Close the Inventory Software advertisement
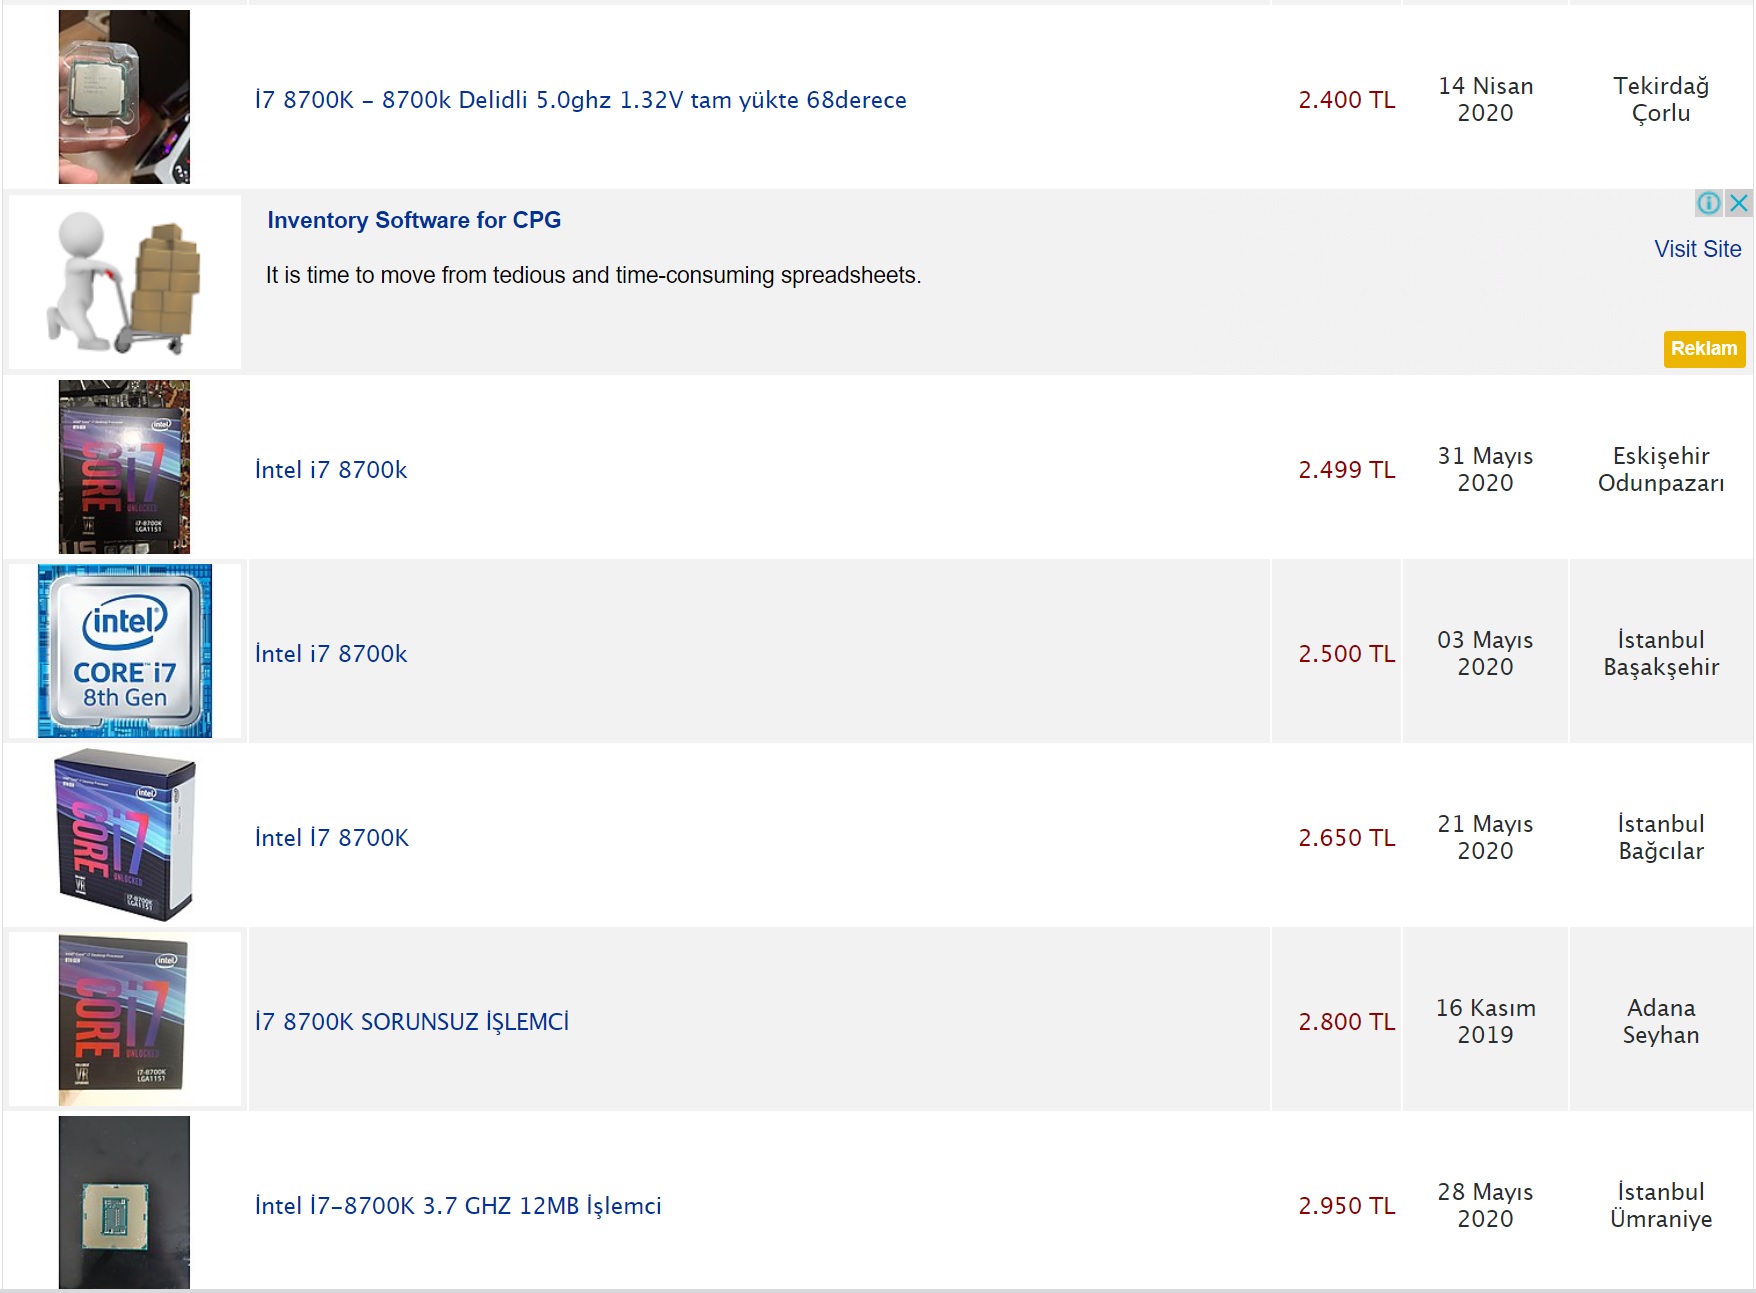1756x1293 pixels. click(1739, 203)
